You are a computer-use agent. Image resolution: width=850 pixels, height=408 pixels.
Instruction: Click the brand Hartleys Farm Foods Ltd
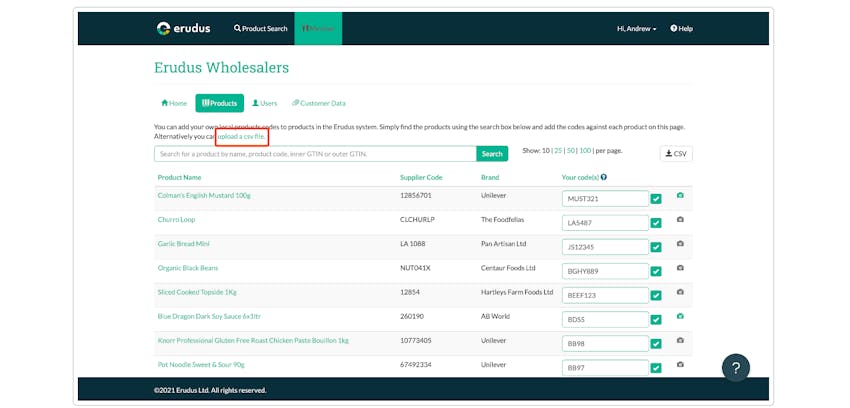(517, 292)
